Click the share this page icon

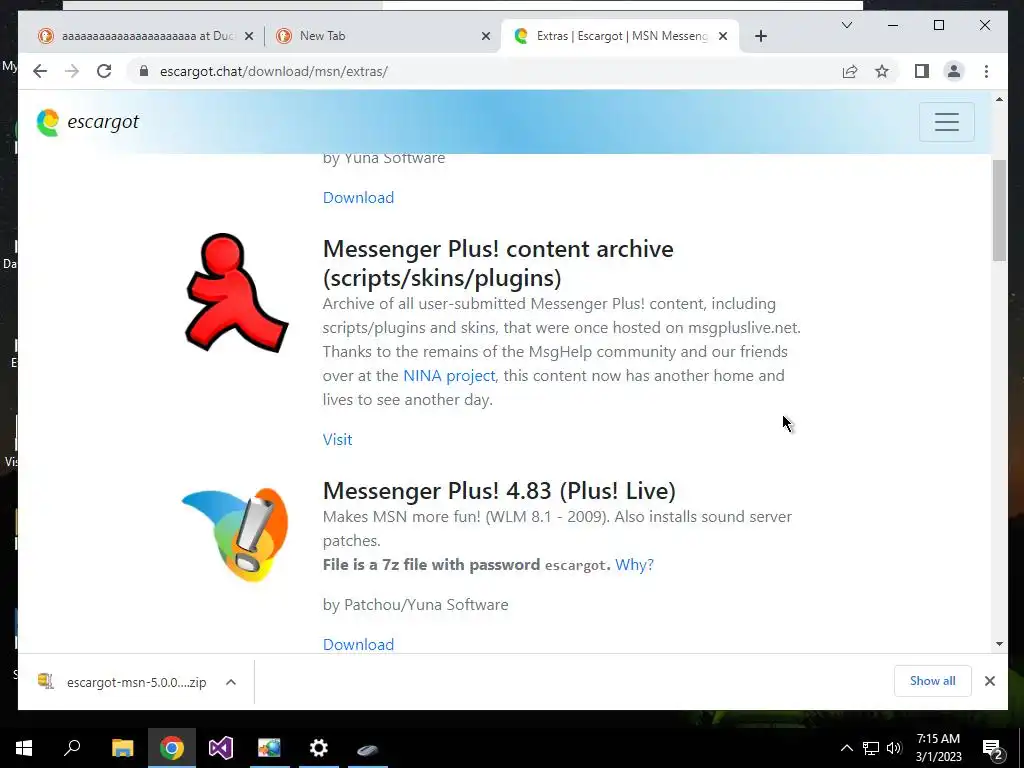[x=850, y=71]
